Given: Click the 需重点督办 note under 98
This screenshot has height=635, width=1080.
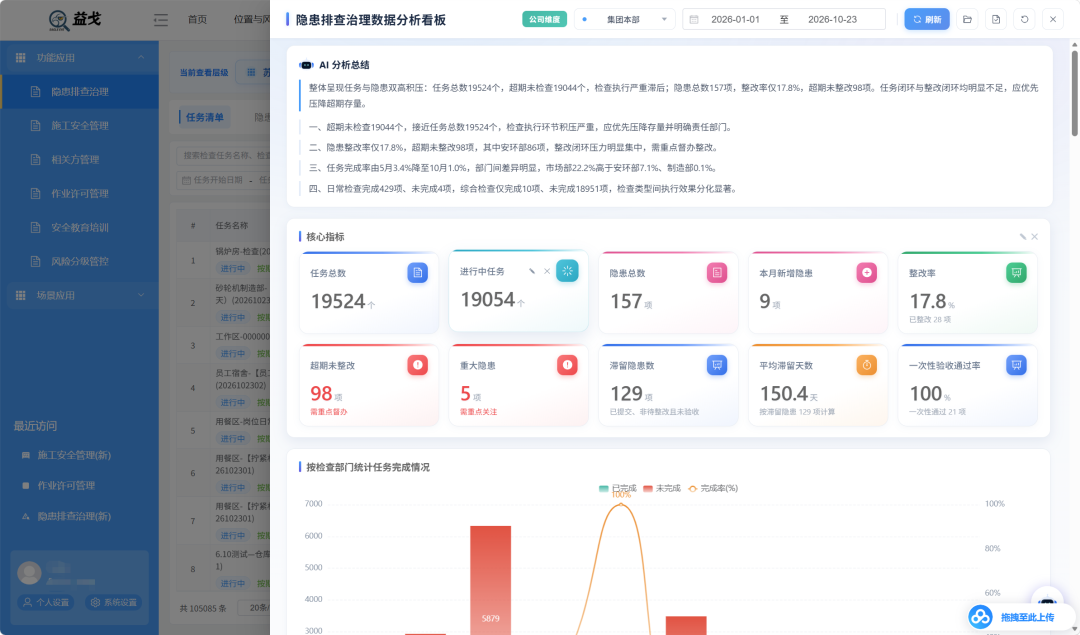Looking at the screenshot, I should point(329,412).
